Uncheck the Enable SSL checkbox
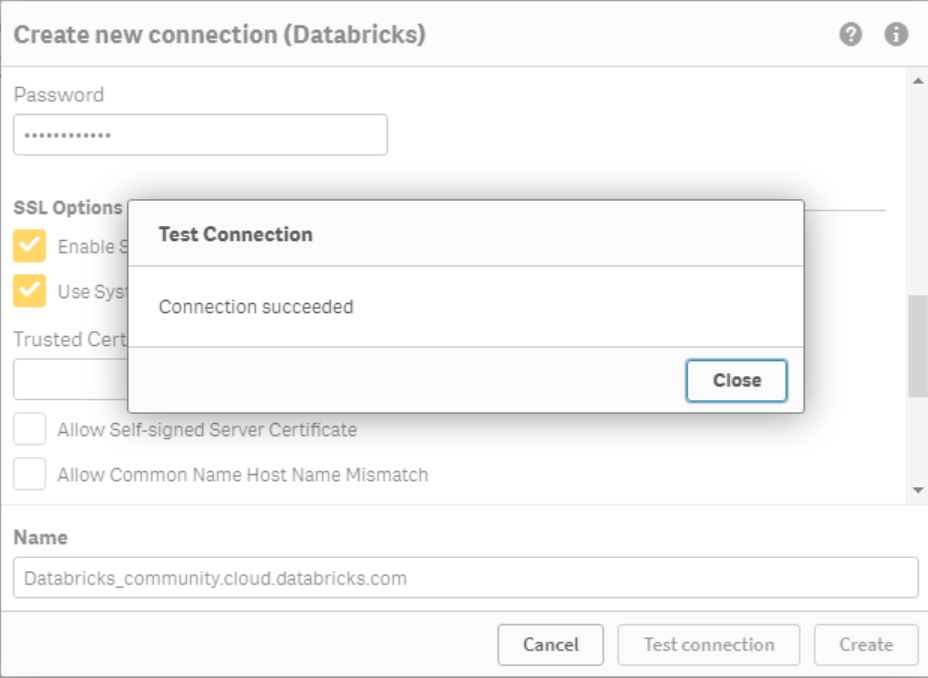Screen dimensions: 928x678 tap(30, 246)
